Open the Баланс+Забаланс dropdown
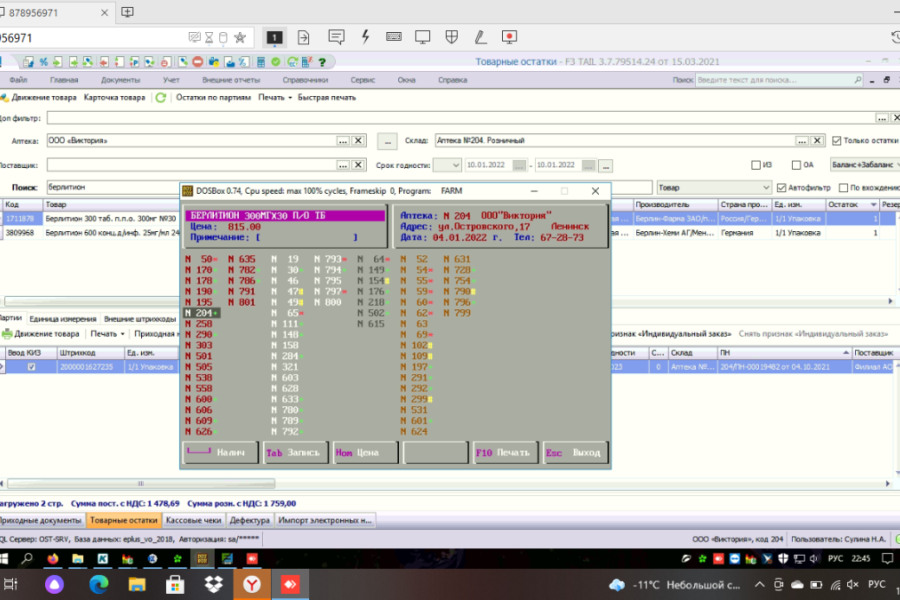The width and height of the screenshot is (900, 600). pyautogui.click(x=866, y=165)
